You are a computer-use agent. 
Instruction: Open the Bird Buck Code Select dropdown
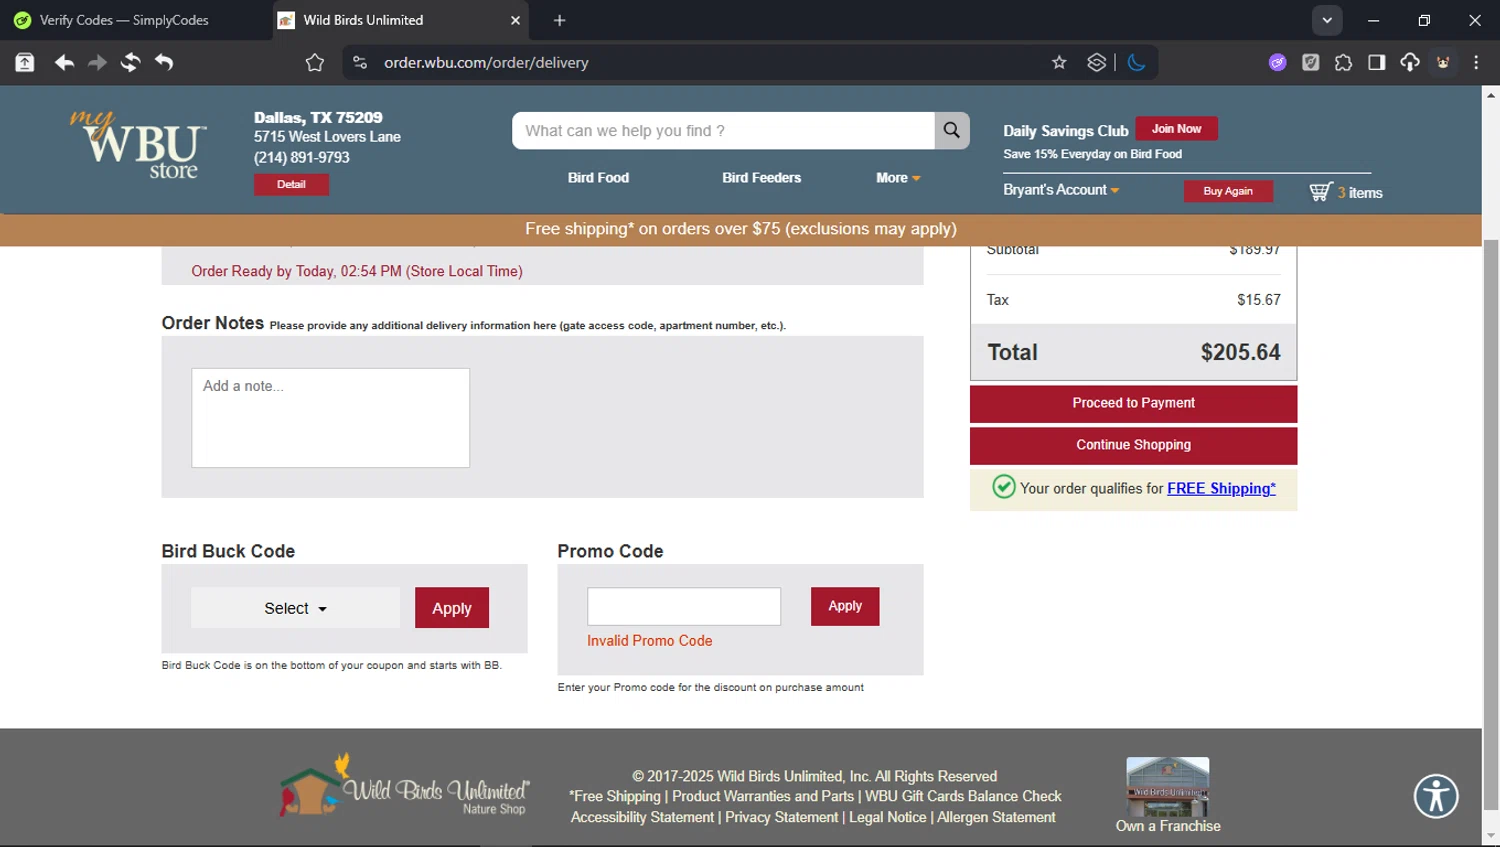(x=295, y=608)
